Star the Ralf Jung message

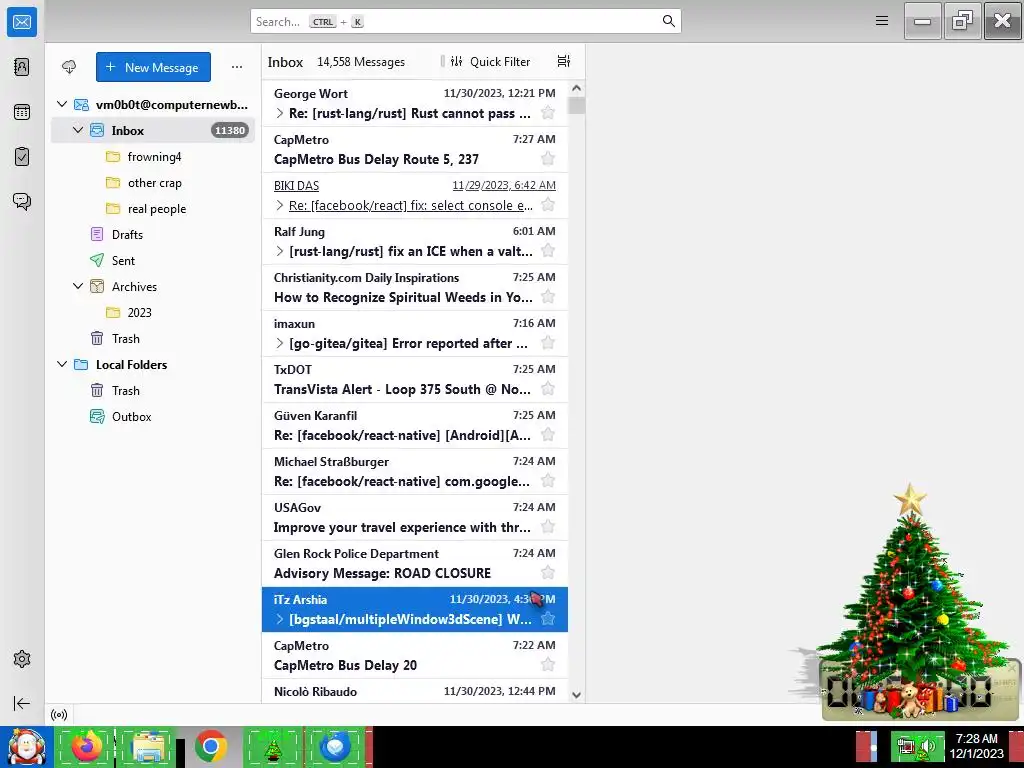click(548, 251)
